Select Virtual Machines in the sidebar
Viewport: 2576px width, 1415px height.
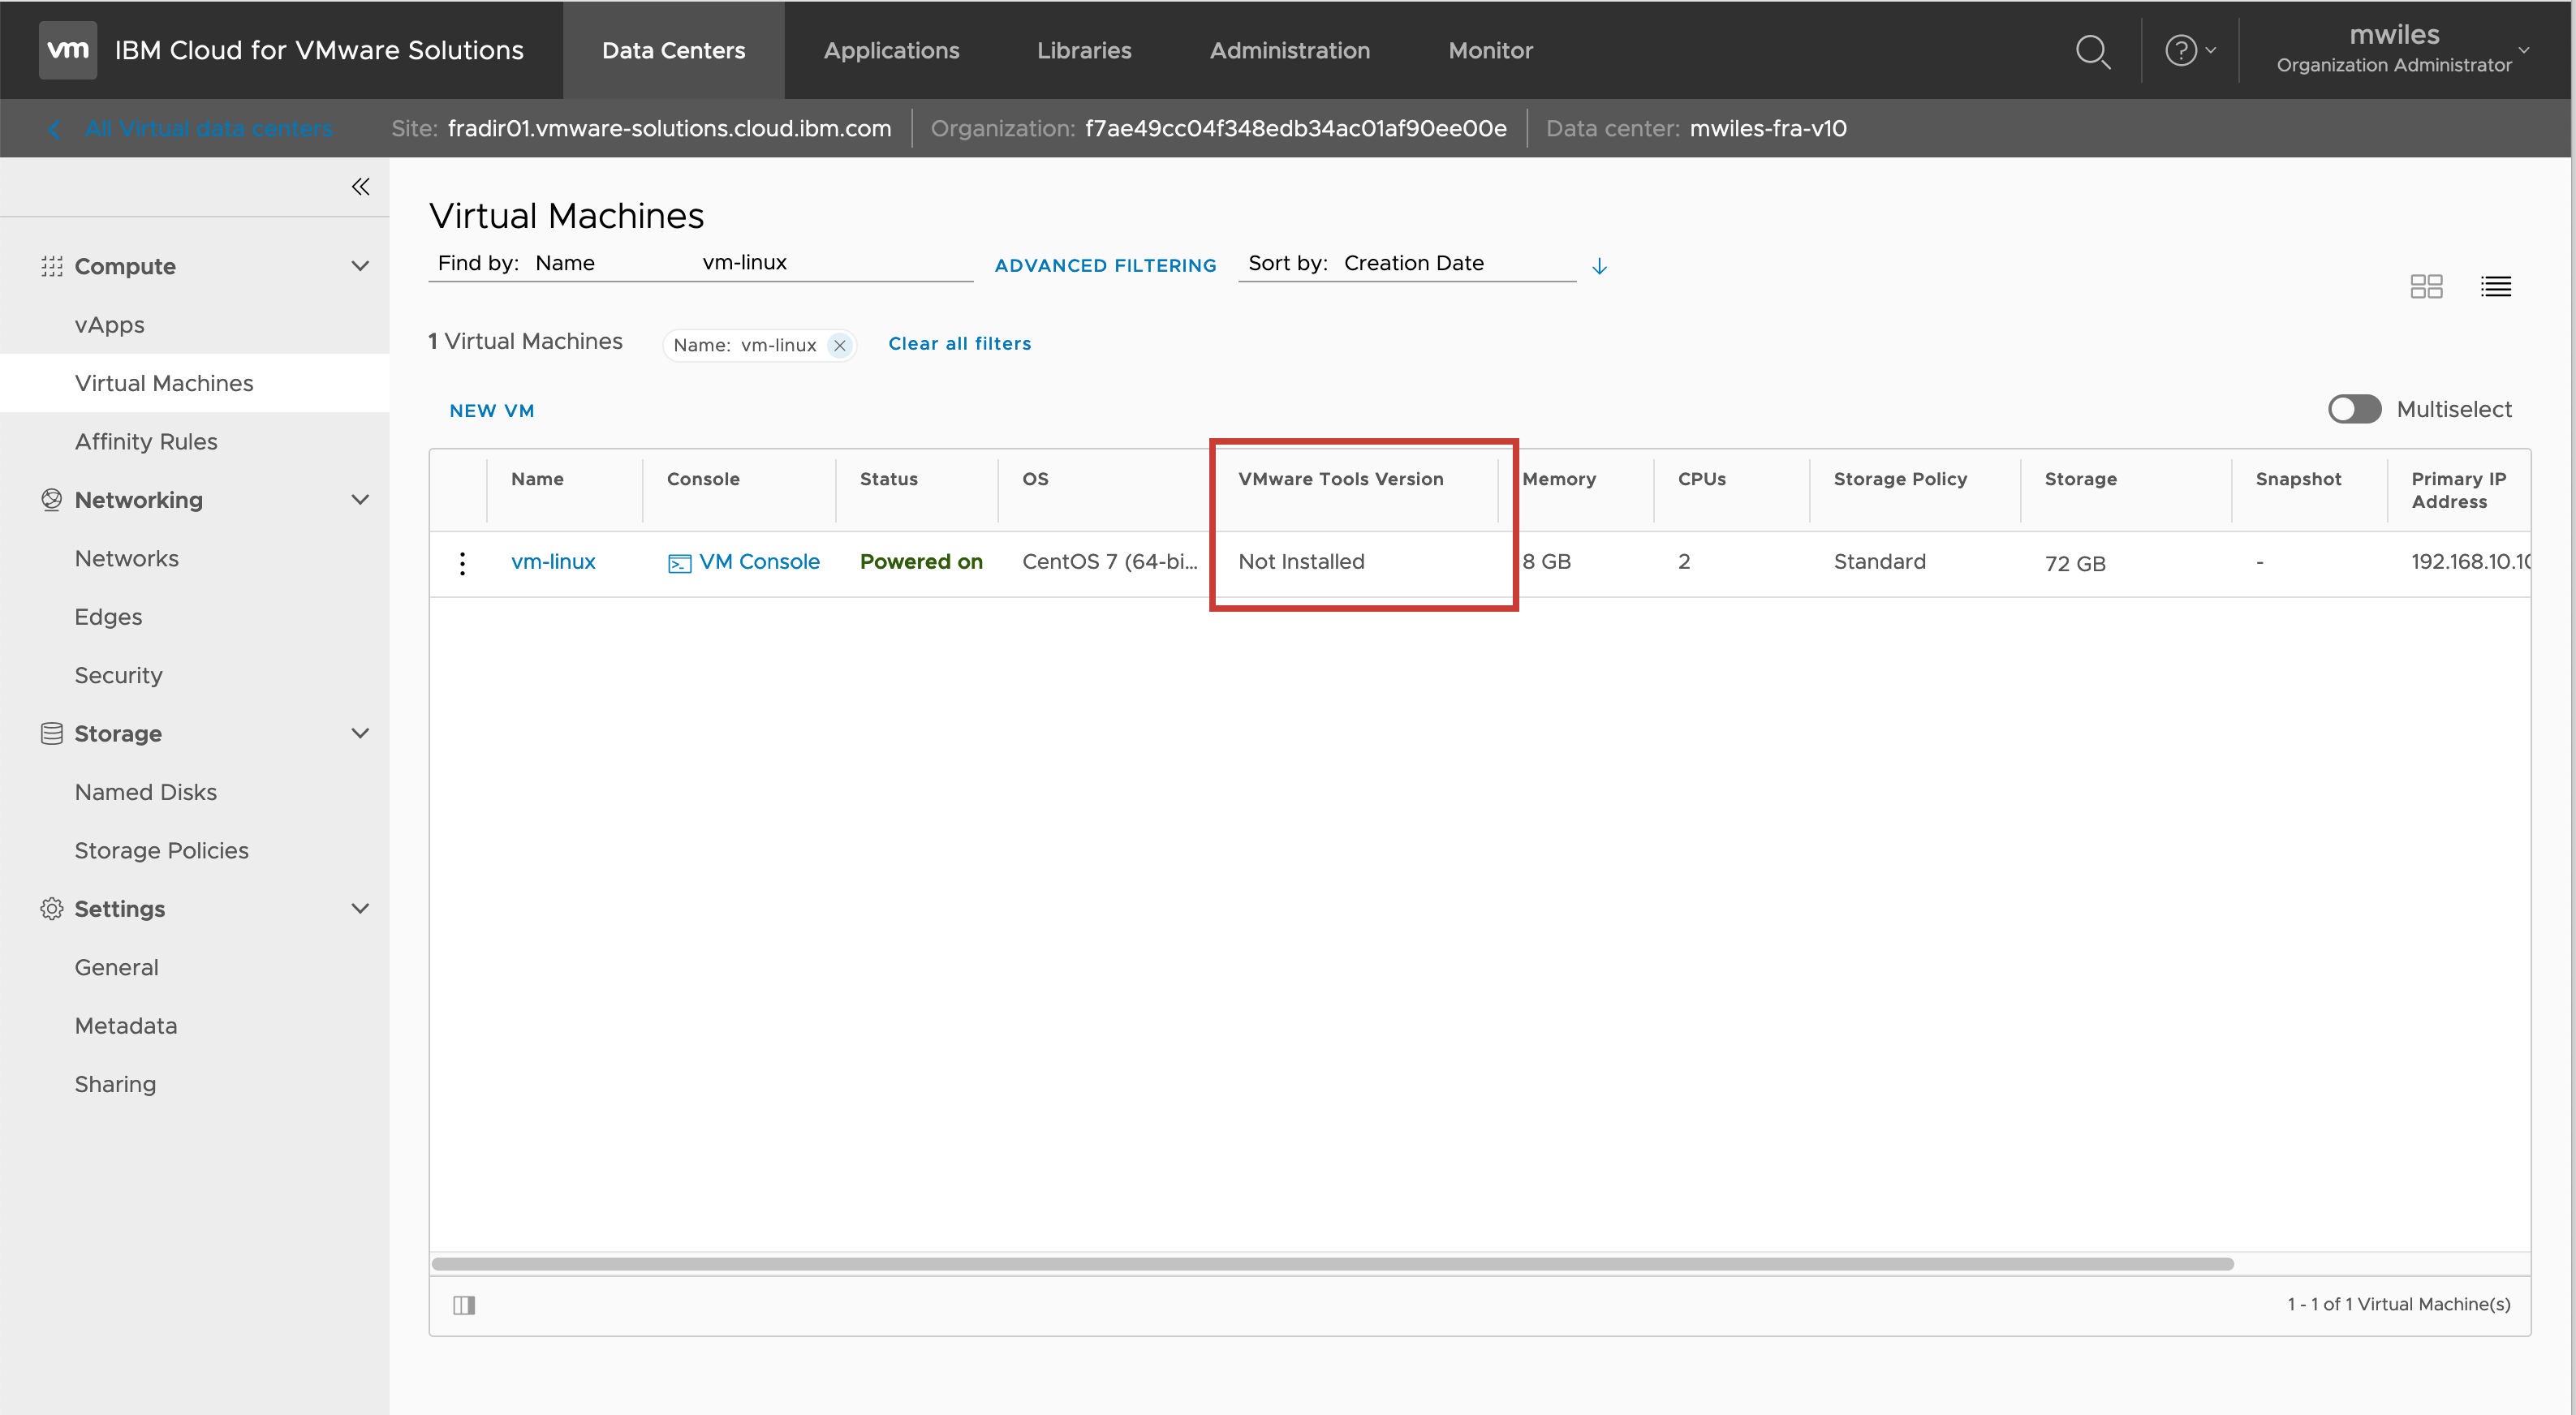pyautogui.click(x=195, y=383)
